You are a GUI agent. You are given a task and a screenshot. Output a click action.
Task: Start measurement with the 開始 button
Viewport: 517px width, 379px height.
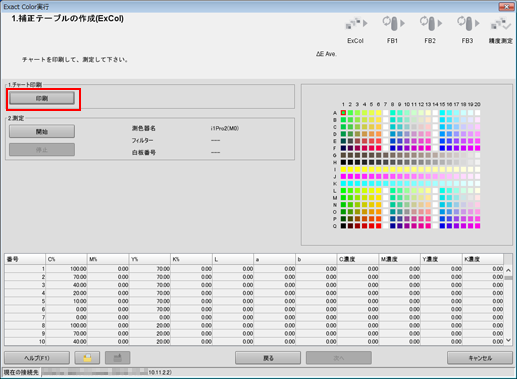tap(42, 132)
